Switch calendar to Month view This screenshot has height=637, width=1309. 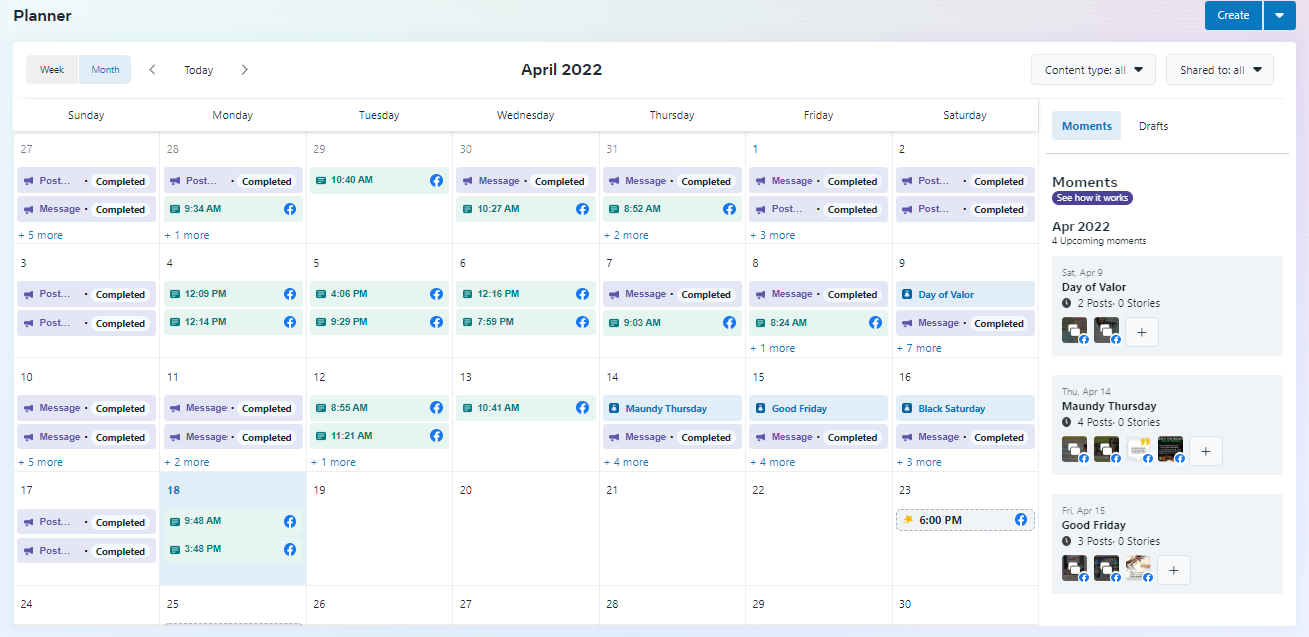click(105, 70)
